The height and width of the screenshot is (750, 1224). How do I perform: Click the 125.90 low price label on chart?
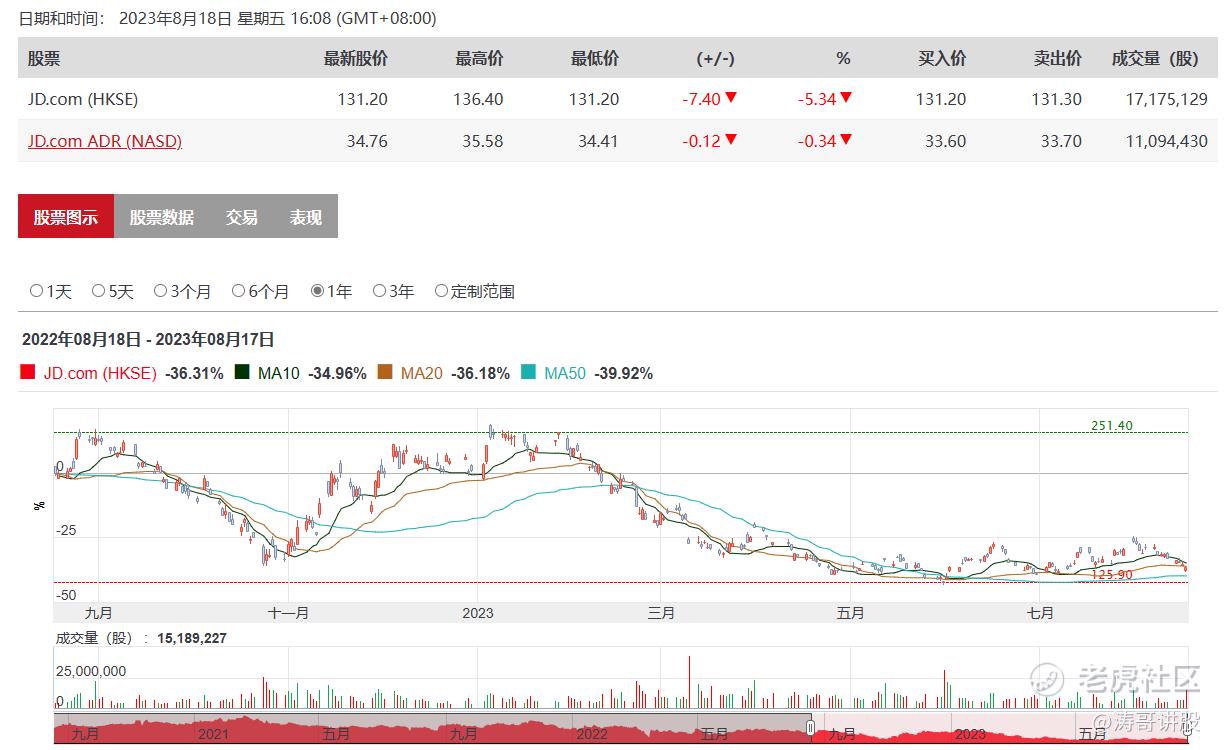[x=1111, y=575]
